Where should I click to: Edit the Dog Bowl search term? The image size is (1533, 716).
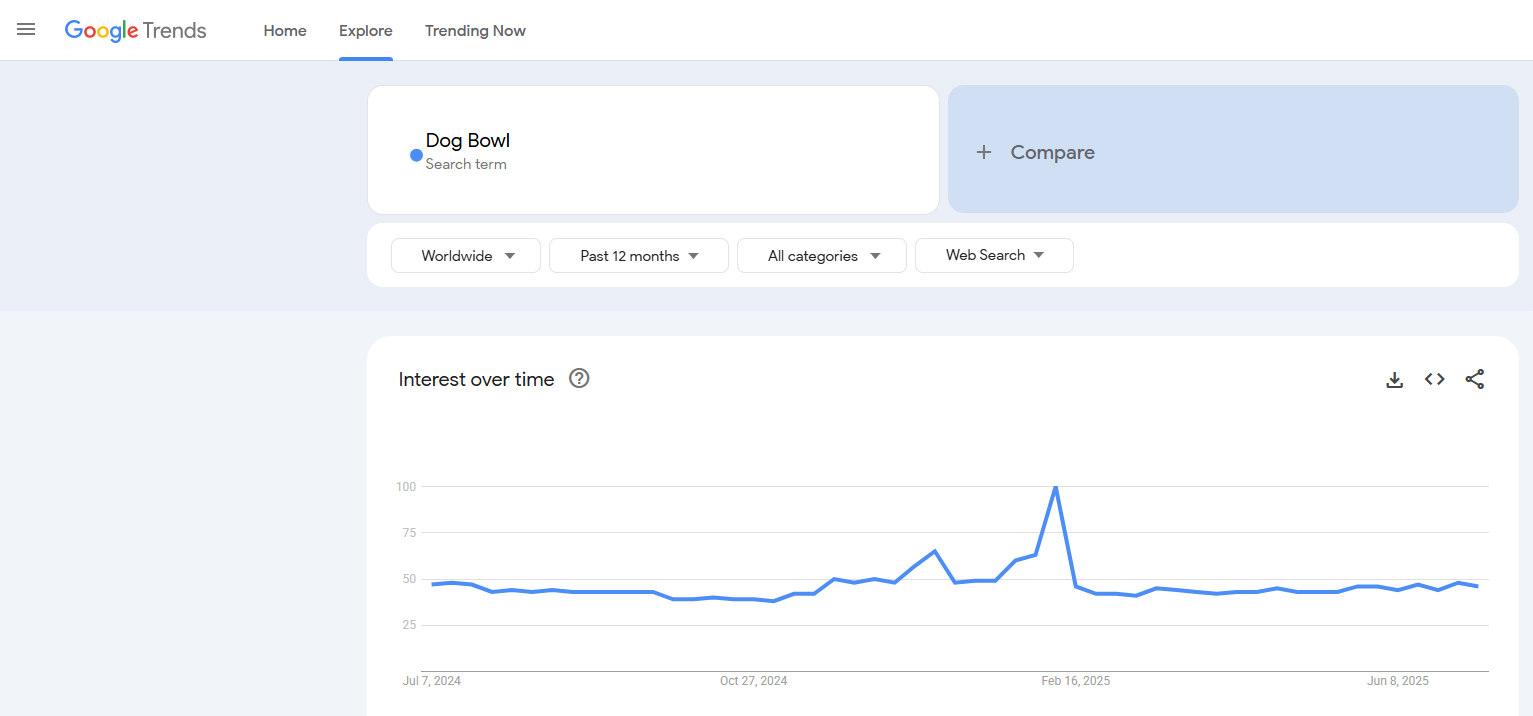coord(468,141)
